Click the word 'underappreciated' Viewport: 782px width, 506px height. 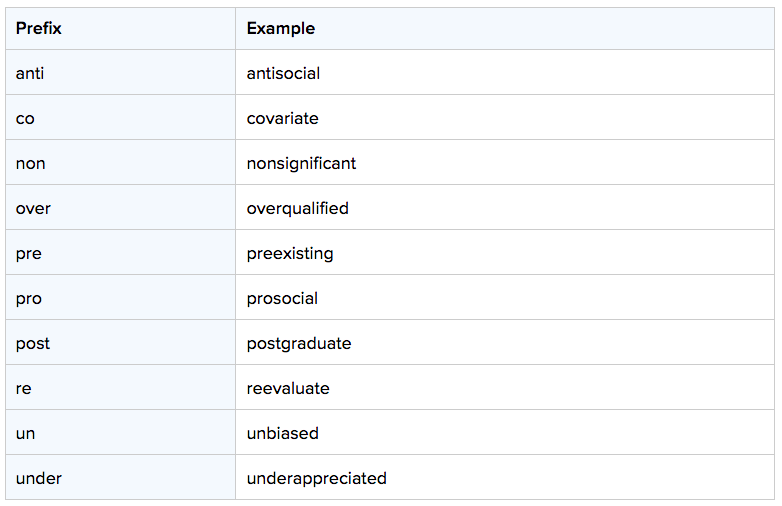click(x=317, y=479)
